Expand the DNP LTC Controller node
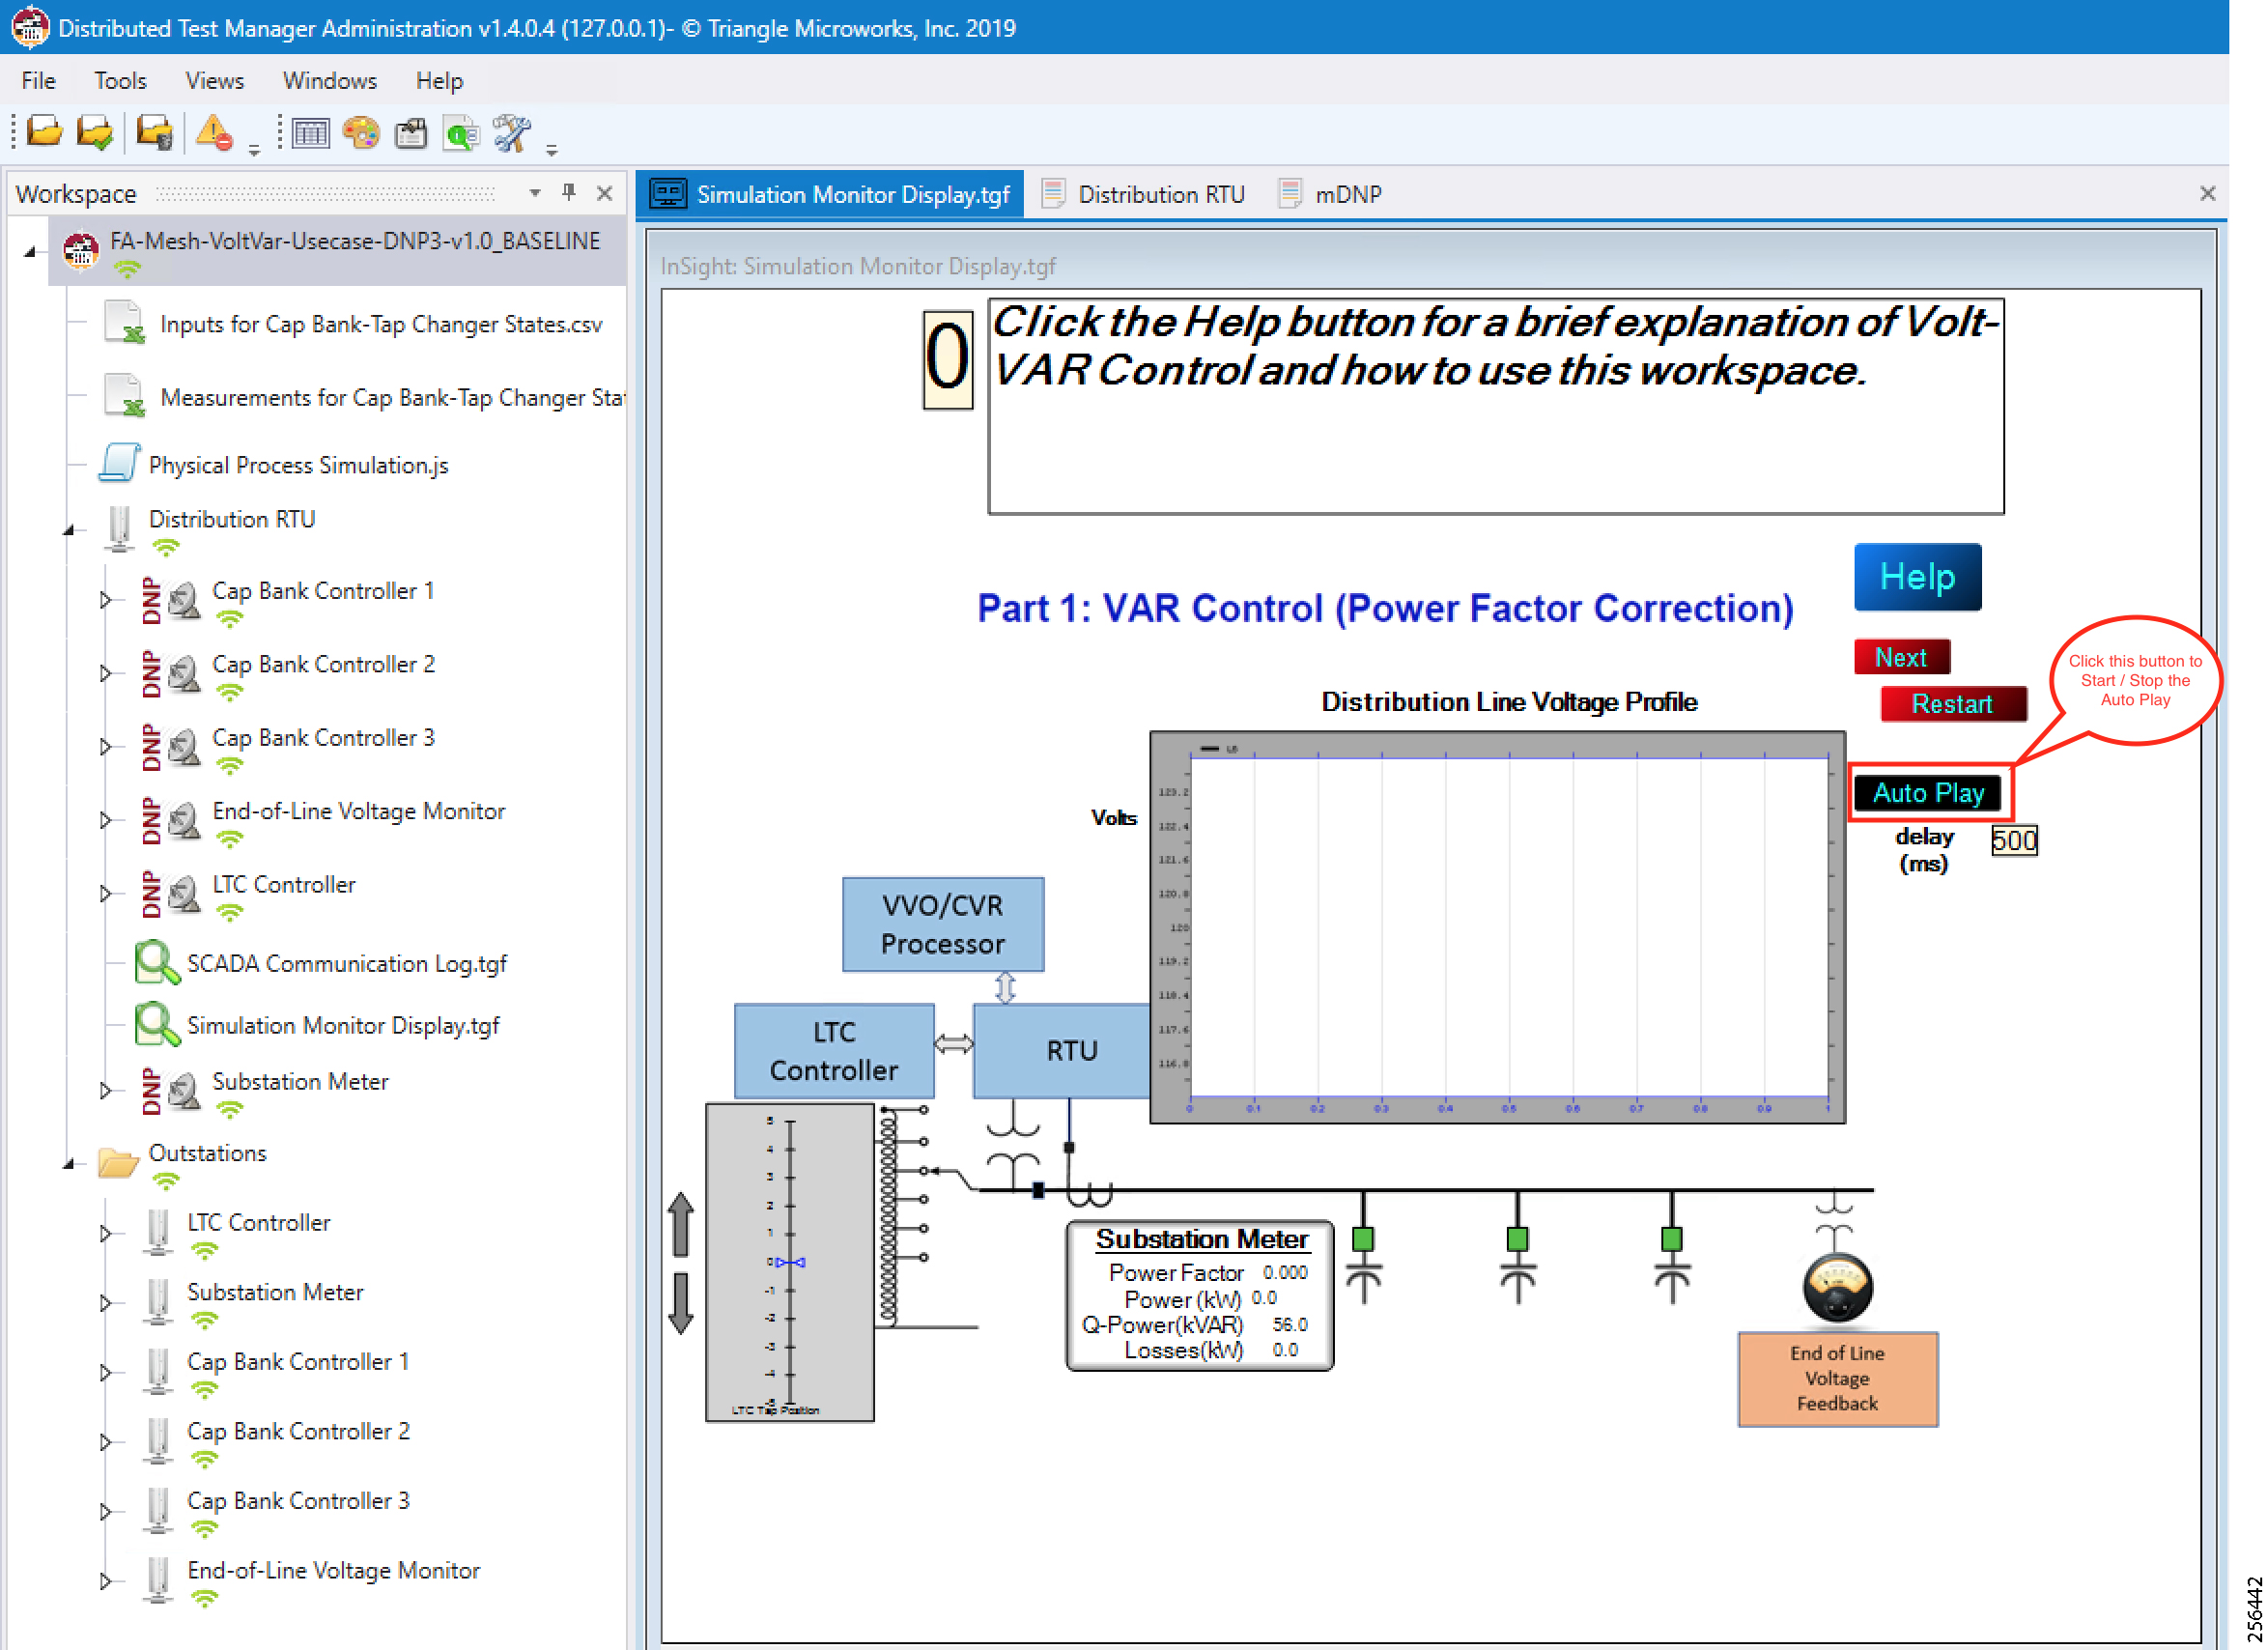 click(x=105, y=893)
